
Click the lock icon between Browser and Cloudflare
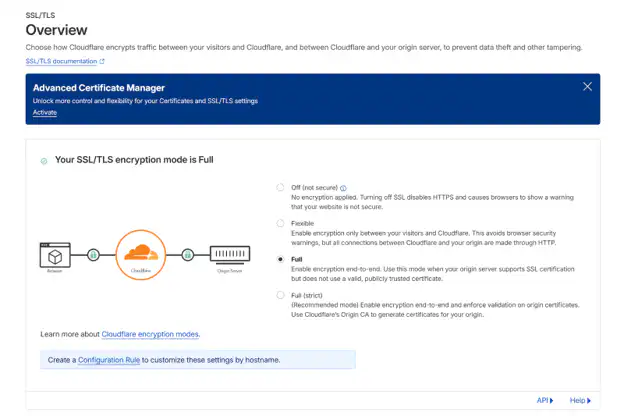(94, 256)
